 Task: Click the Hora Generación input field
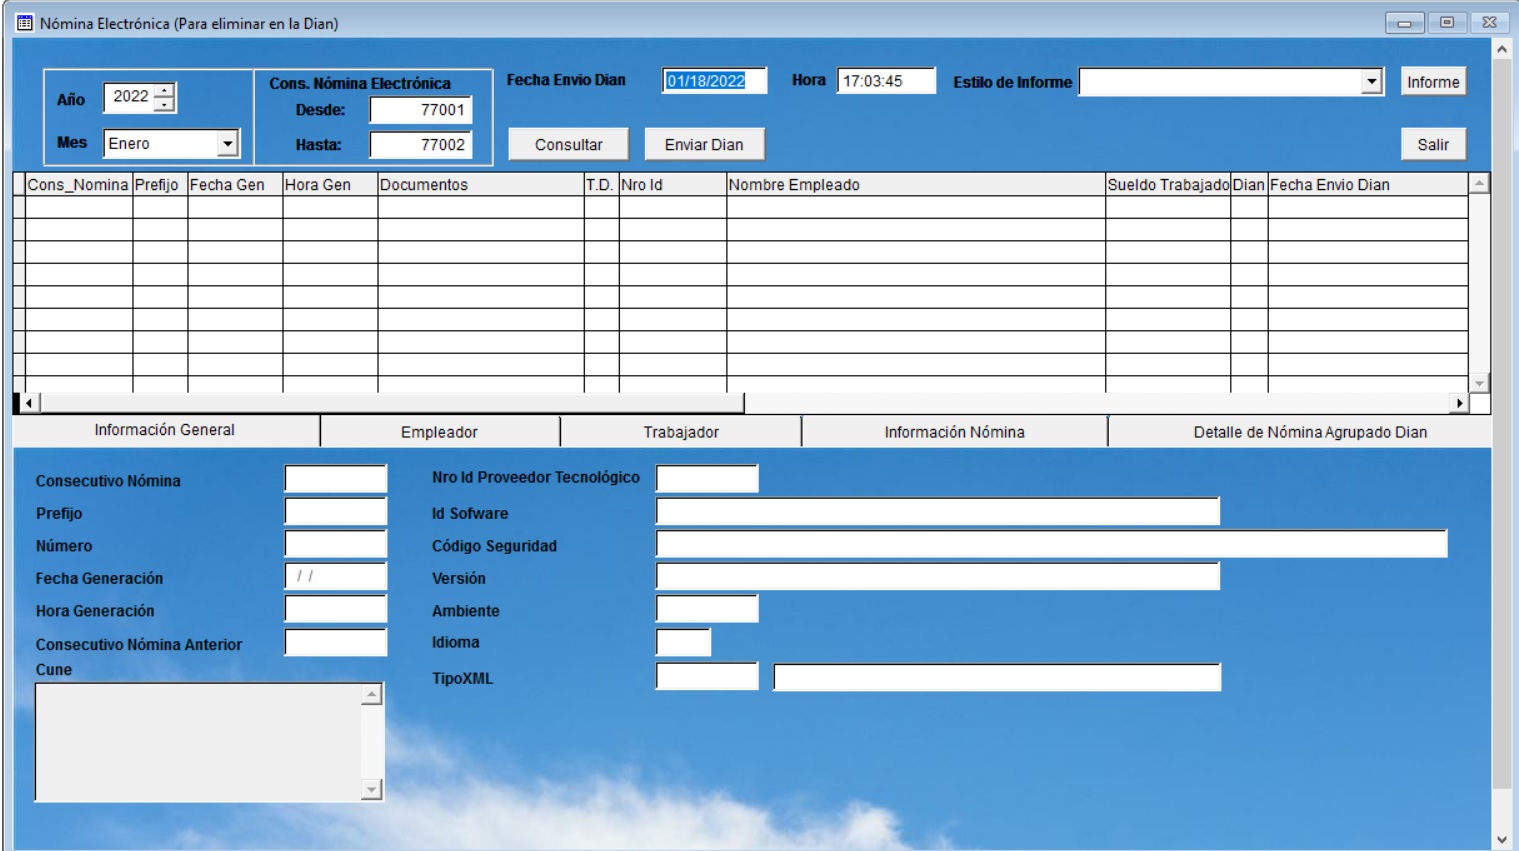(x=336, y=609)
